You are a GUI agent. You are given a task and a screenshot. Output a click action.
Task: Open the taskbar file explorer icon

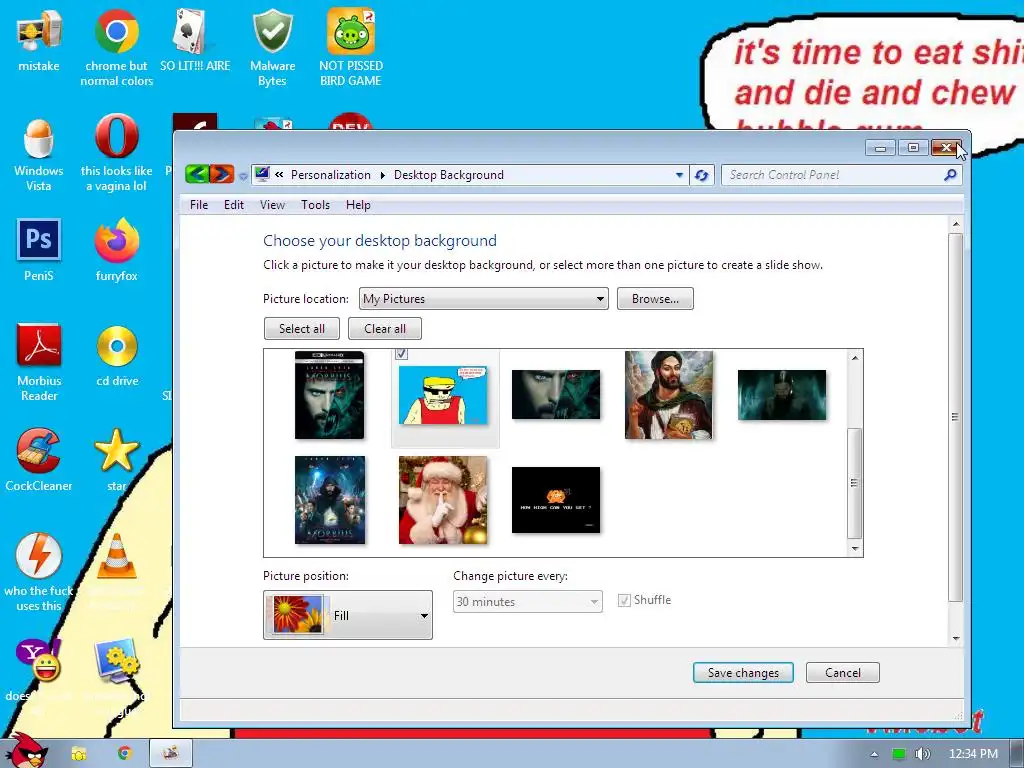pos(78,753)
